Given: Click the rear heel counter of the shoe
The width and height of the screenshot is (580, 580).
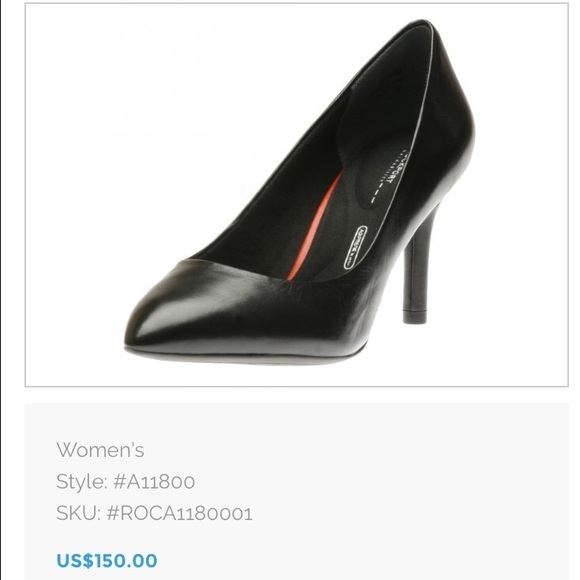Looking at the screenshot, I should [x=453, y=122].
